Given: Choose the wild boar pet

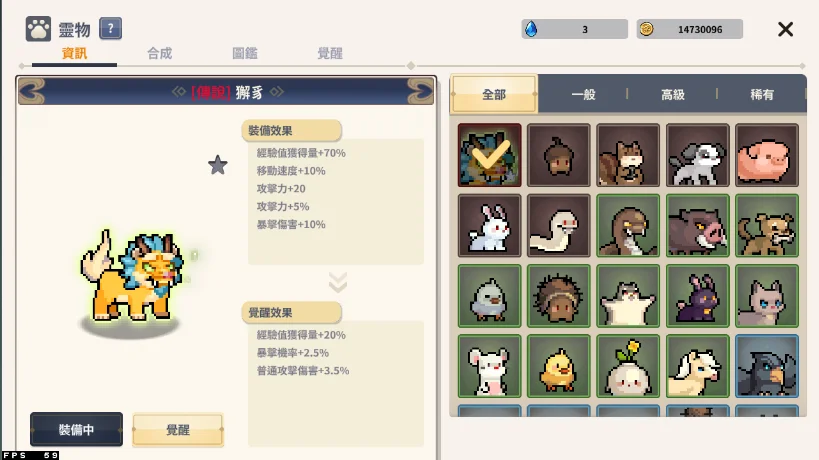Looking at the screenshot, I should pos(697,226).
